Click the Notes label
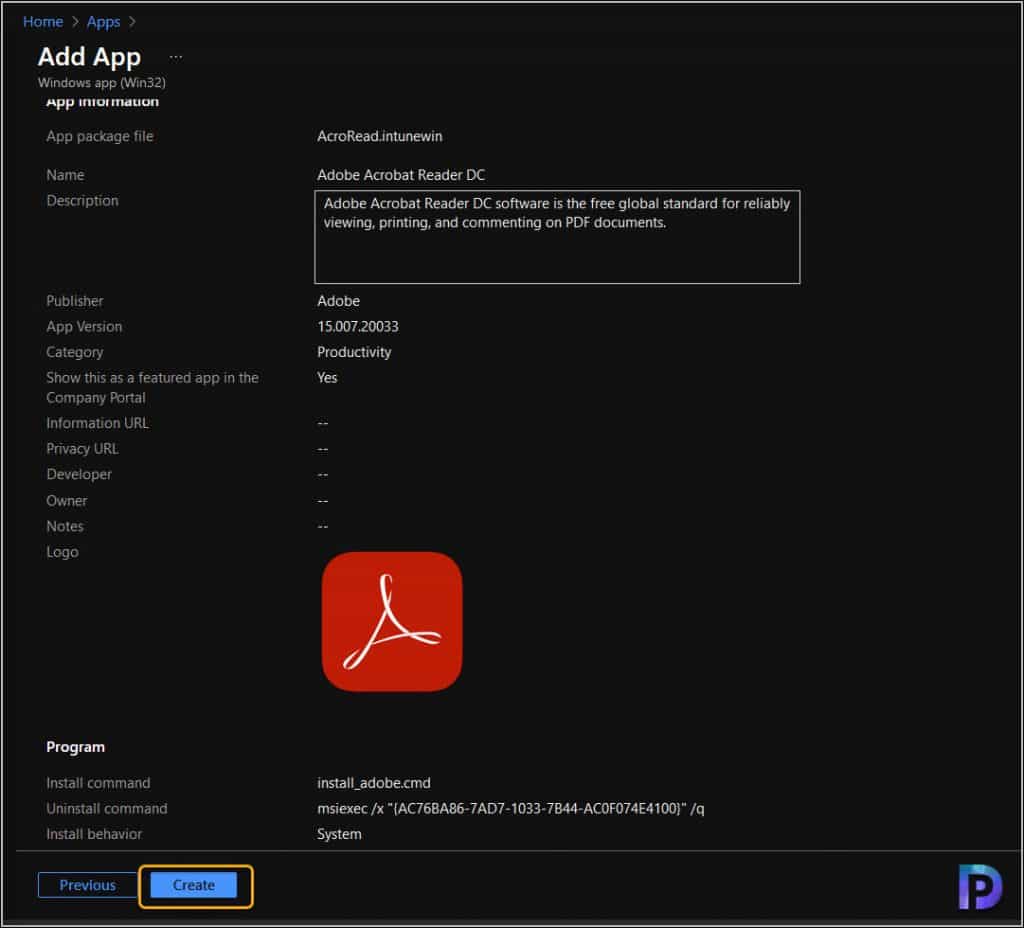This screenshot has height=928, width=1024. pos(65,526)
